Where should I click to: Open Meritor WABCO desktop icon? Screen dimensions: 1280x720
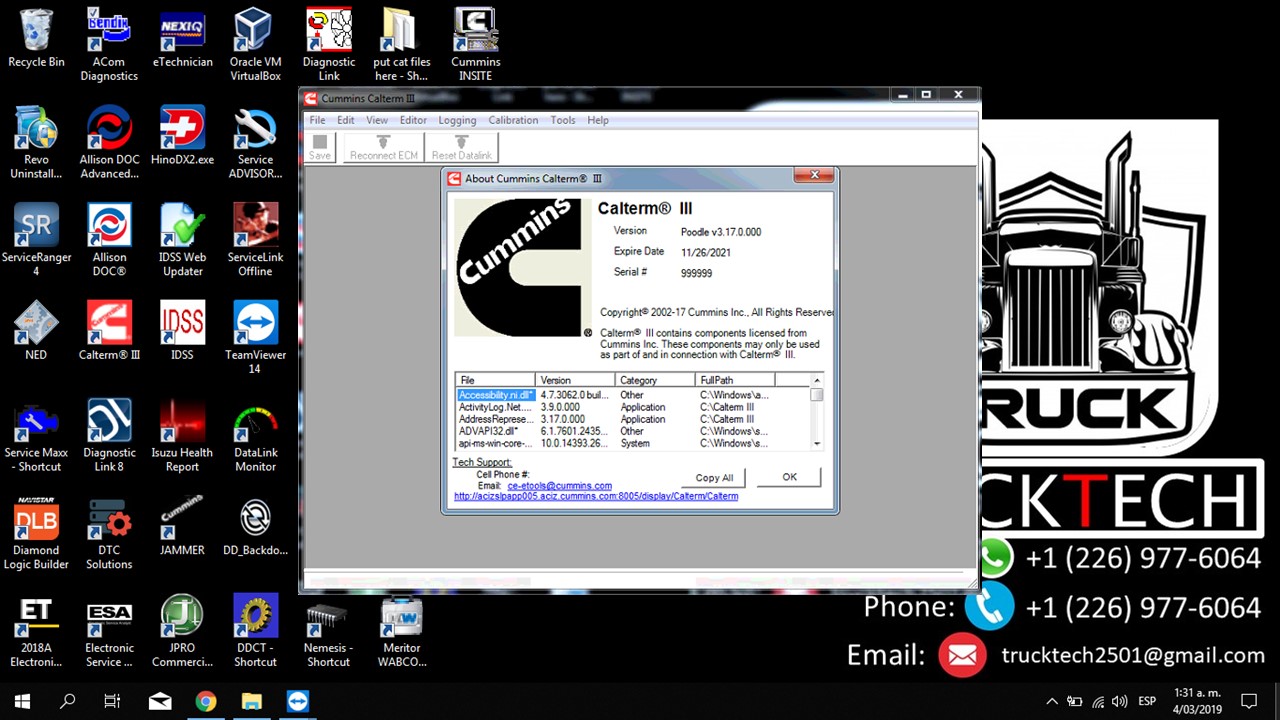pyautogui.click(x=402, y=631)
